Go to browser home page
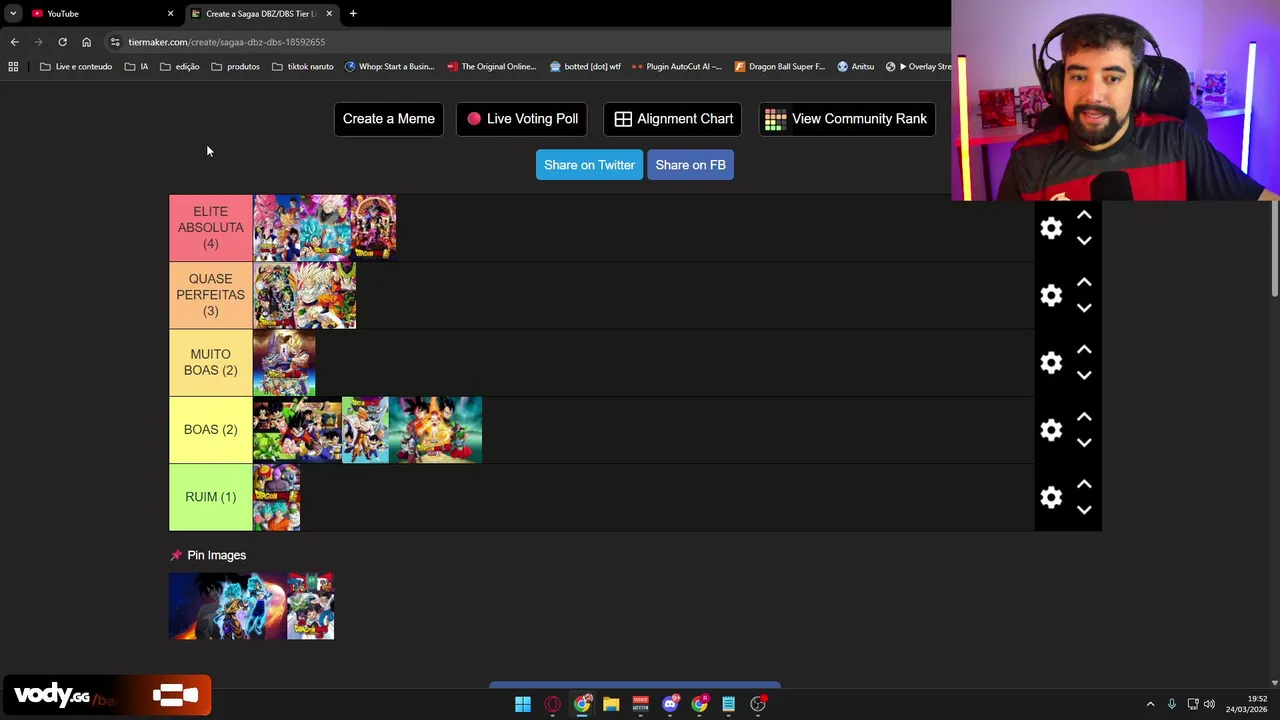Viewport: 1280px width, 720px height. coord(86,42)
